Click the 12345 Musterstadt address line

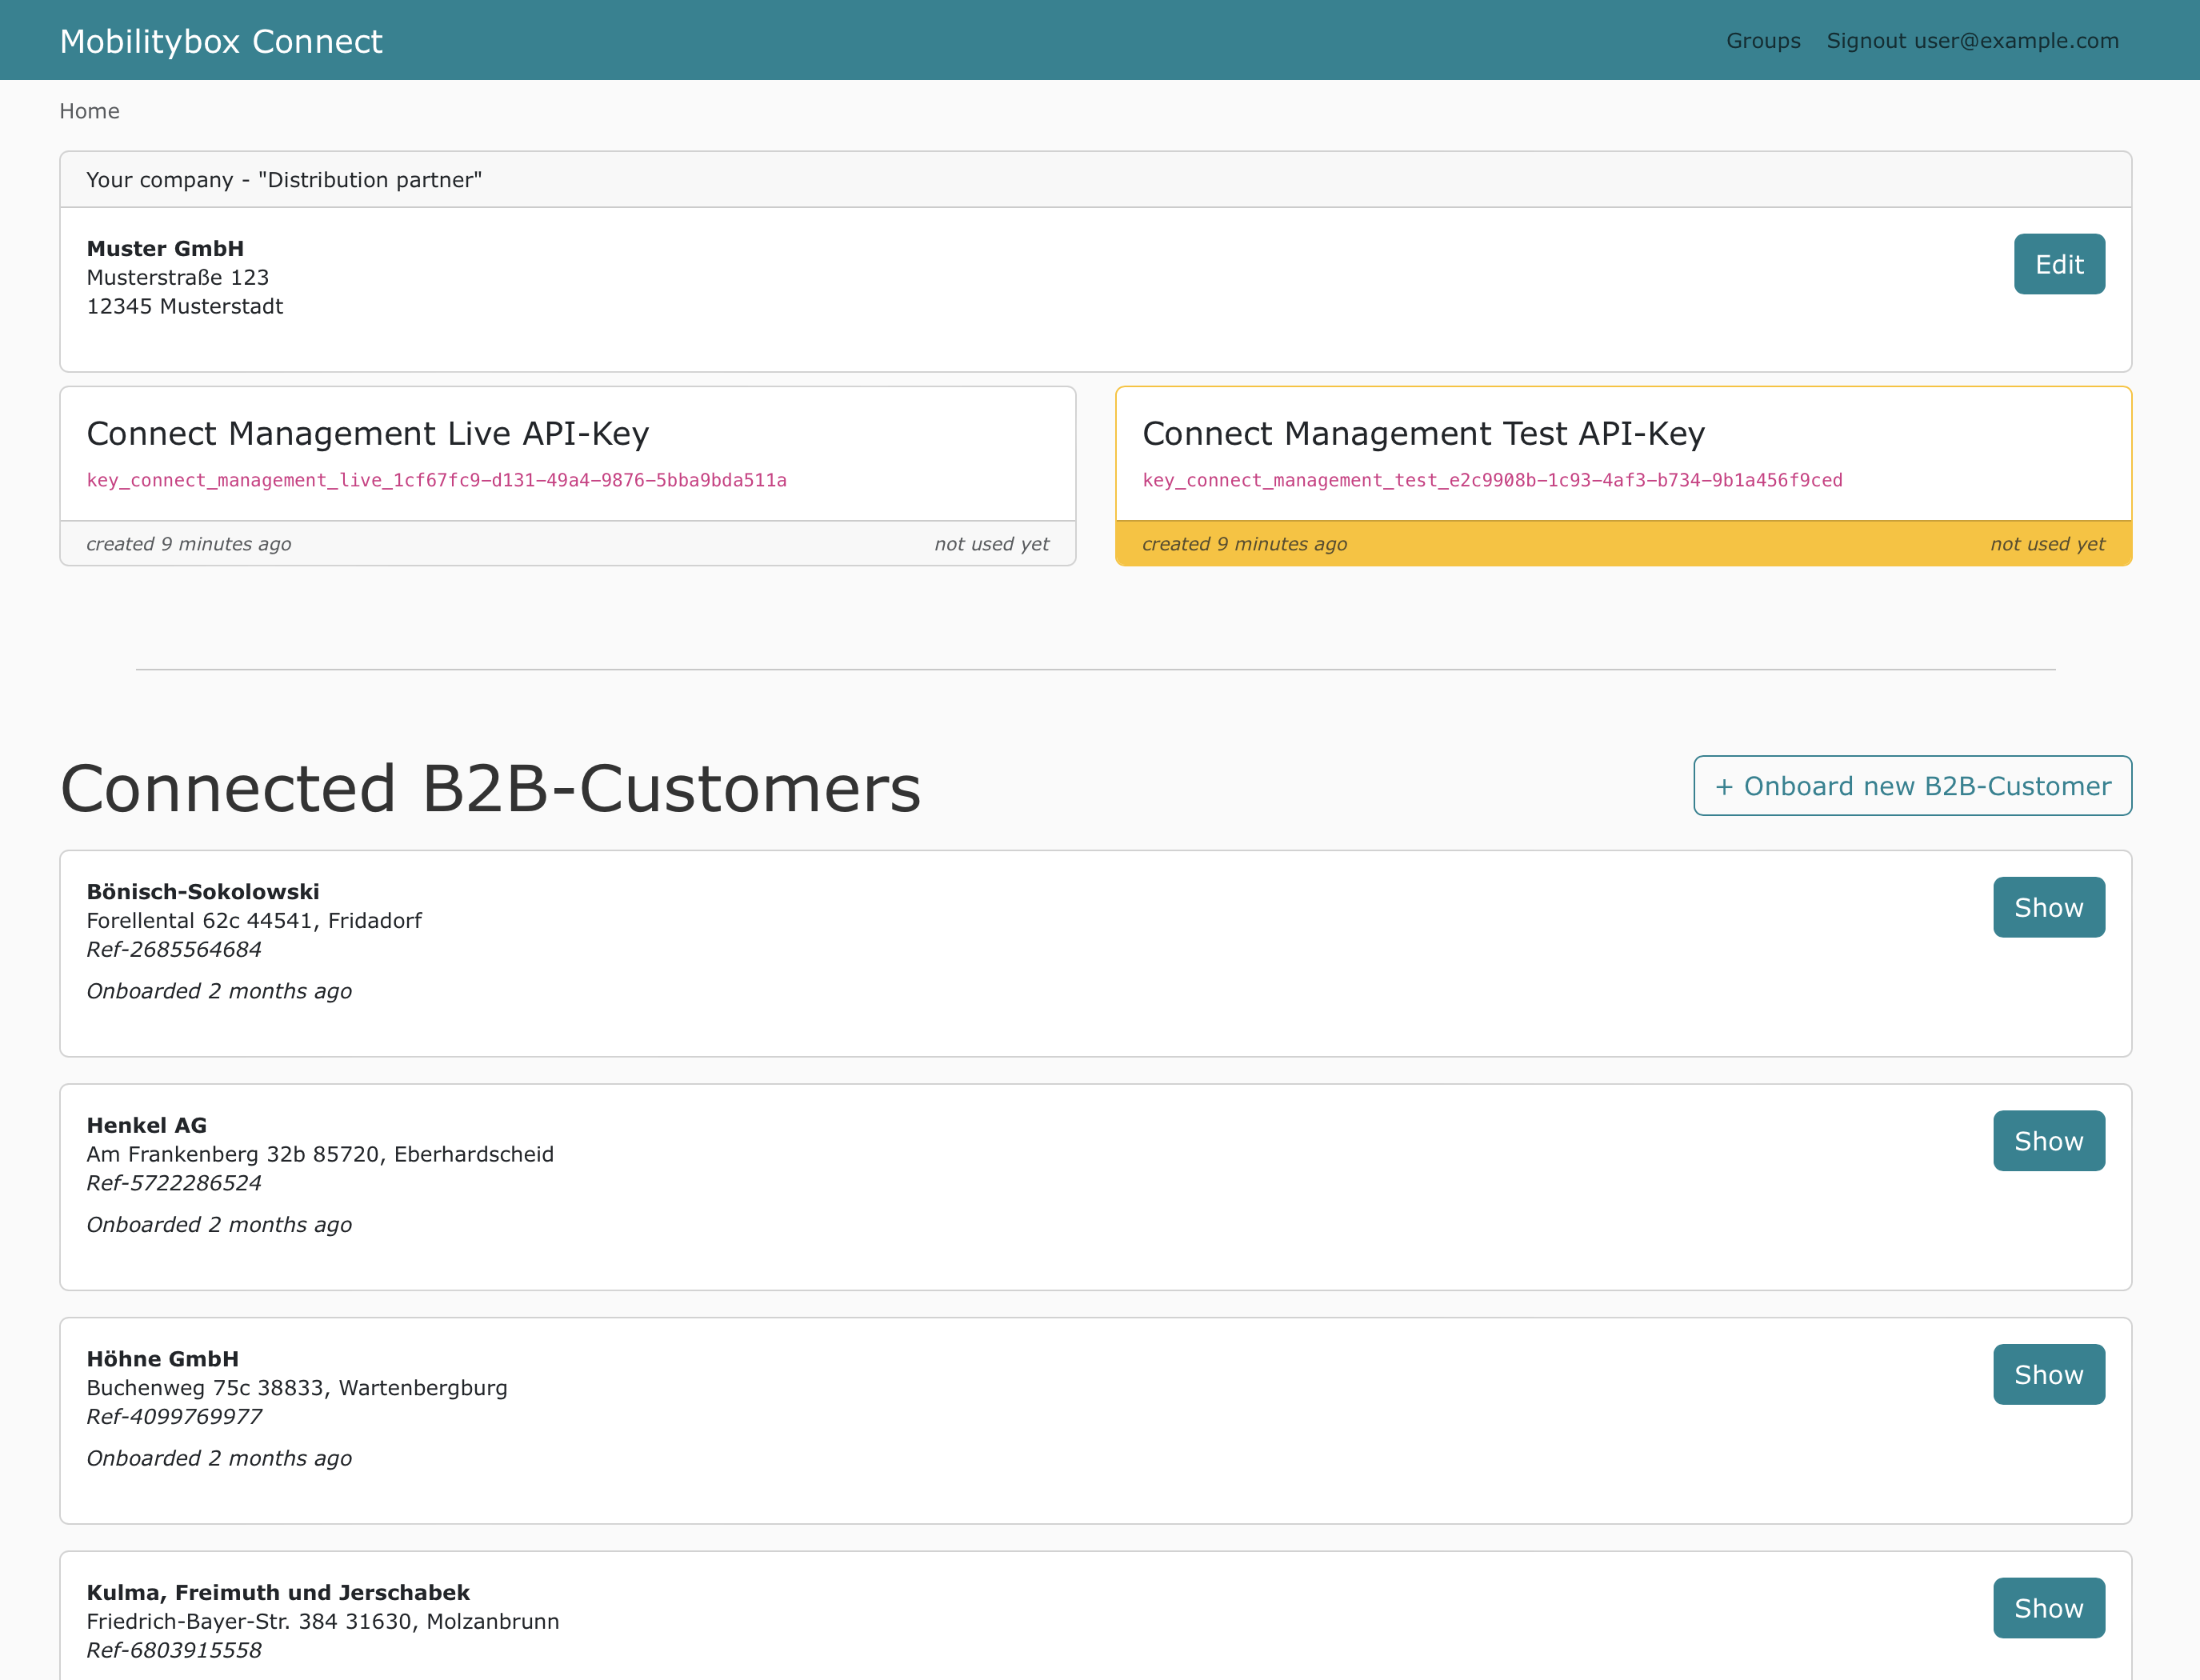[185, 306]
